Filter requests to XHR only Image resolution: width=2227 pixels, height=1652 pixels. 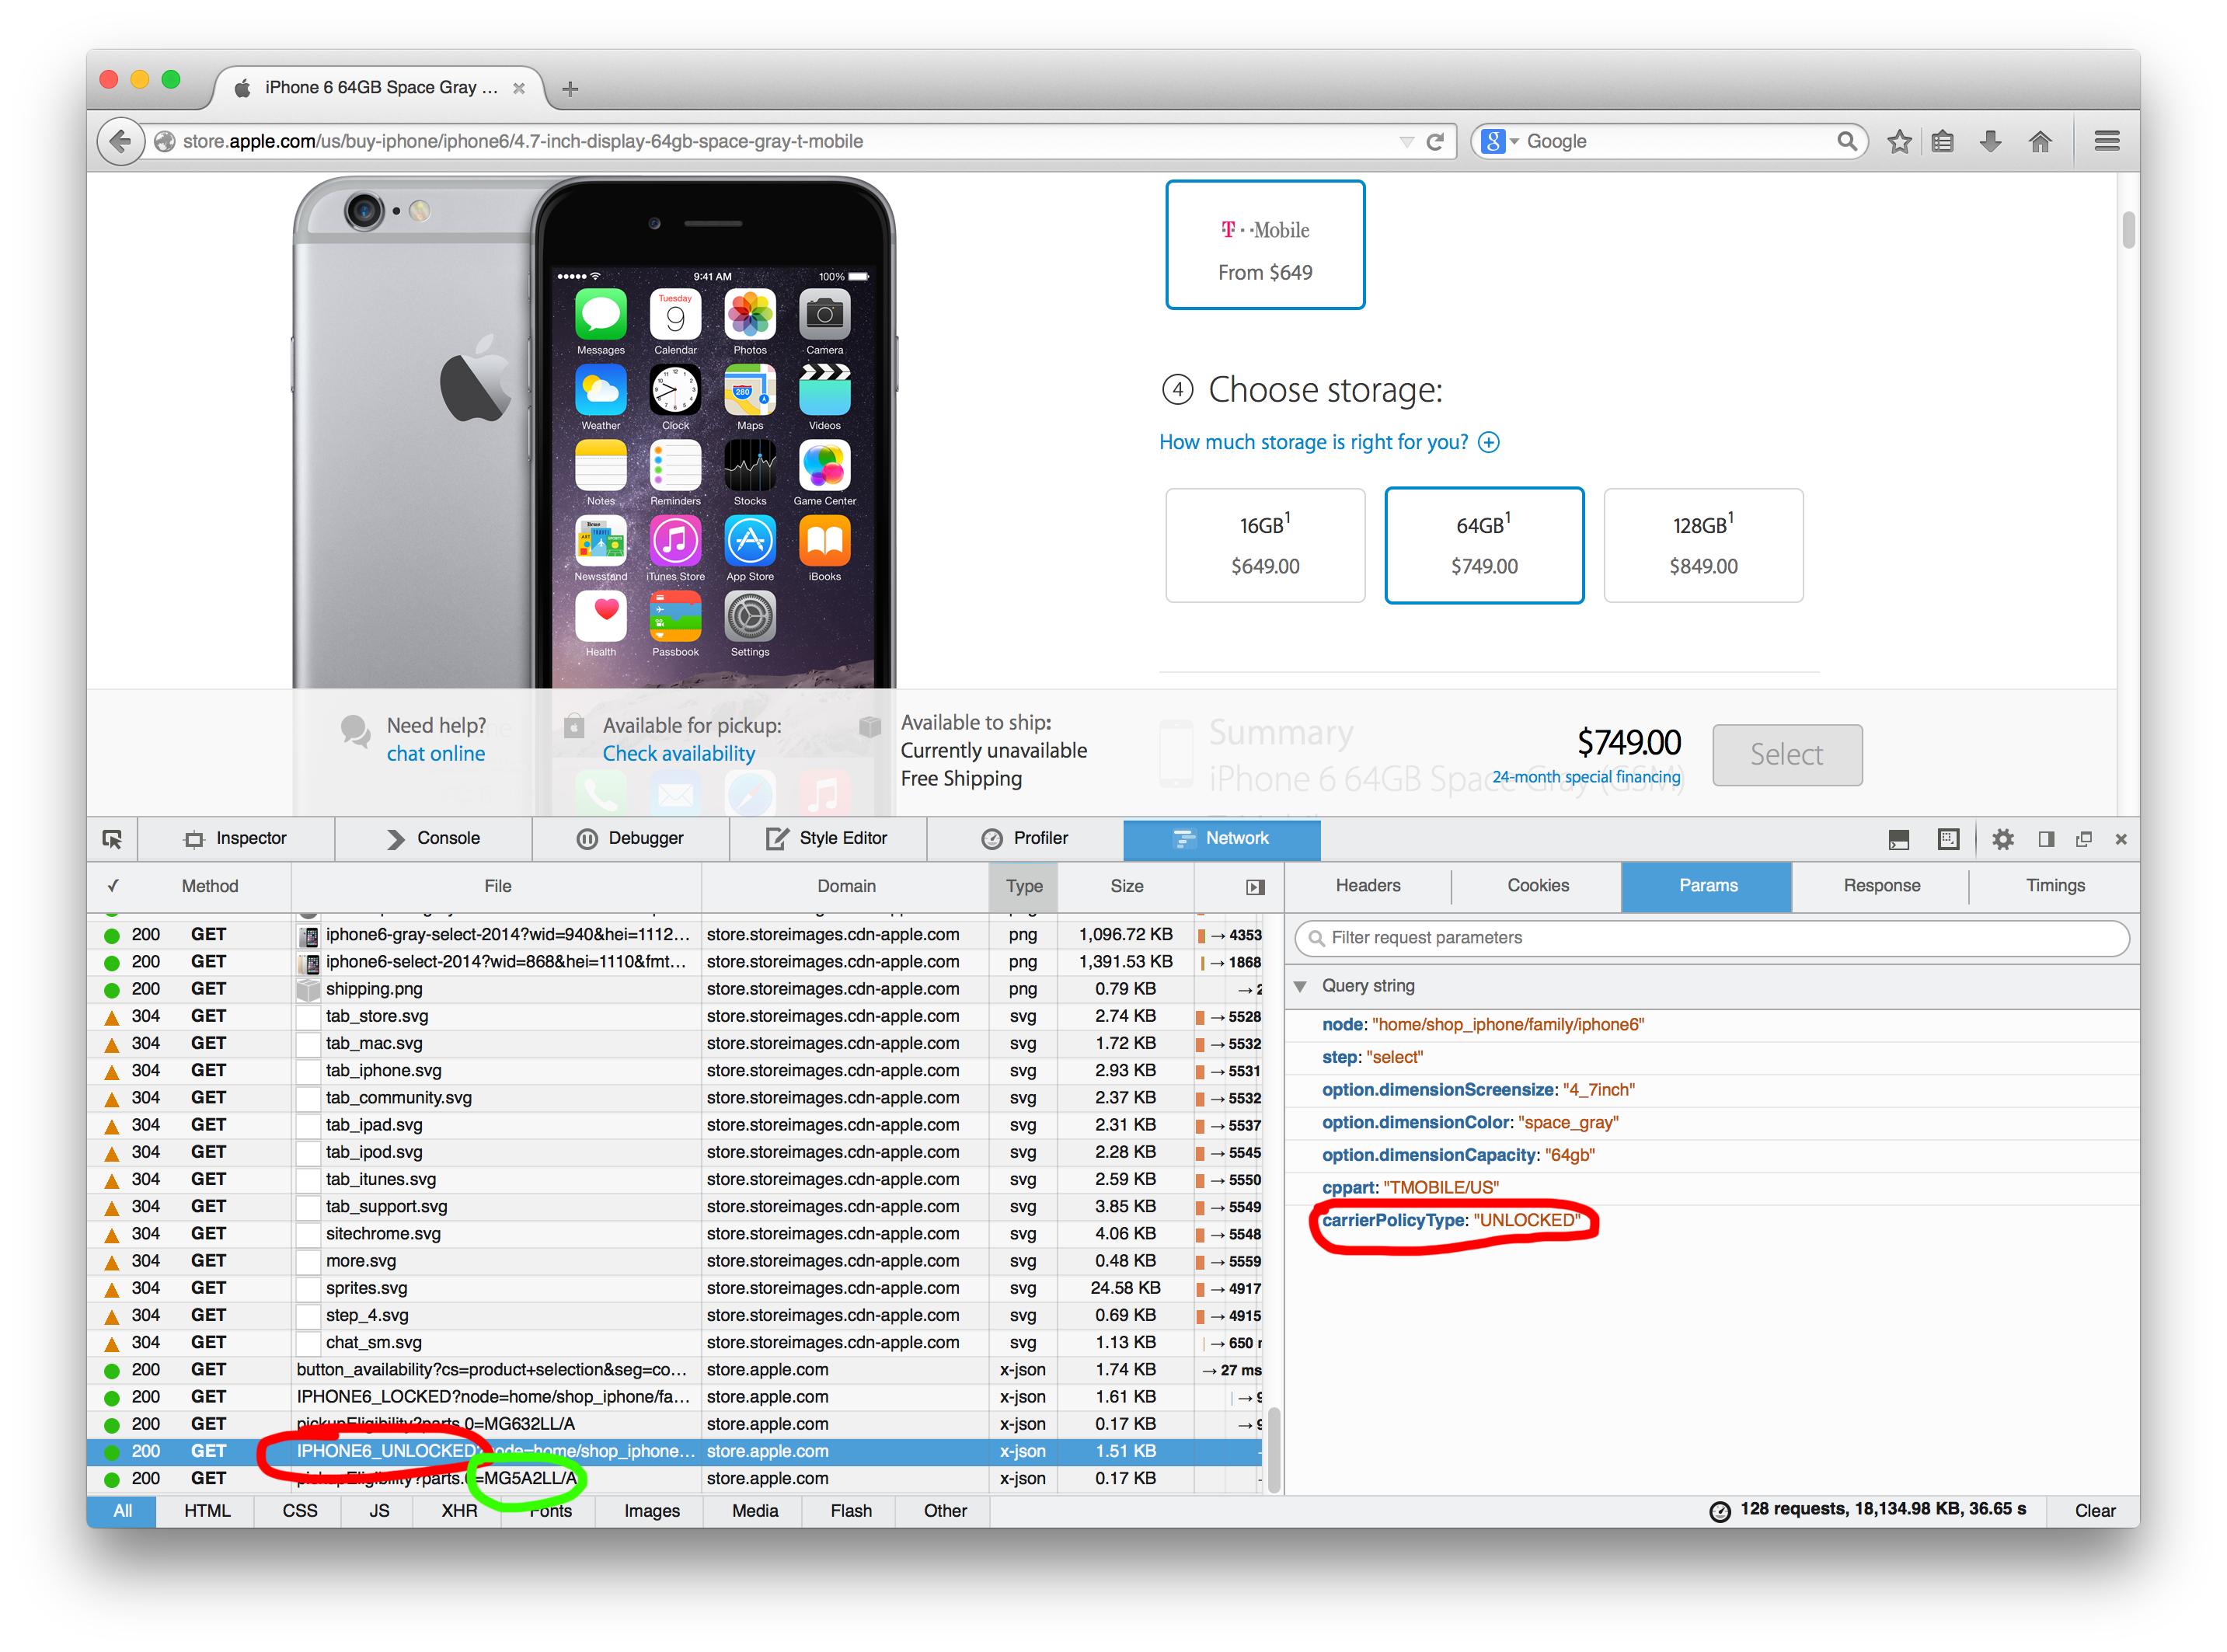pos(459,1511)
